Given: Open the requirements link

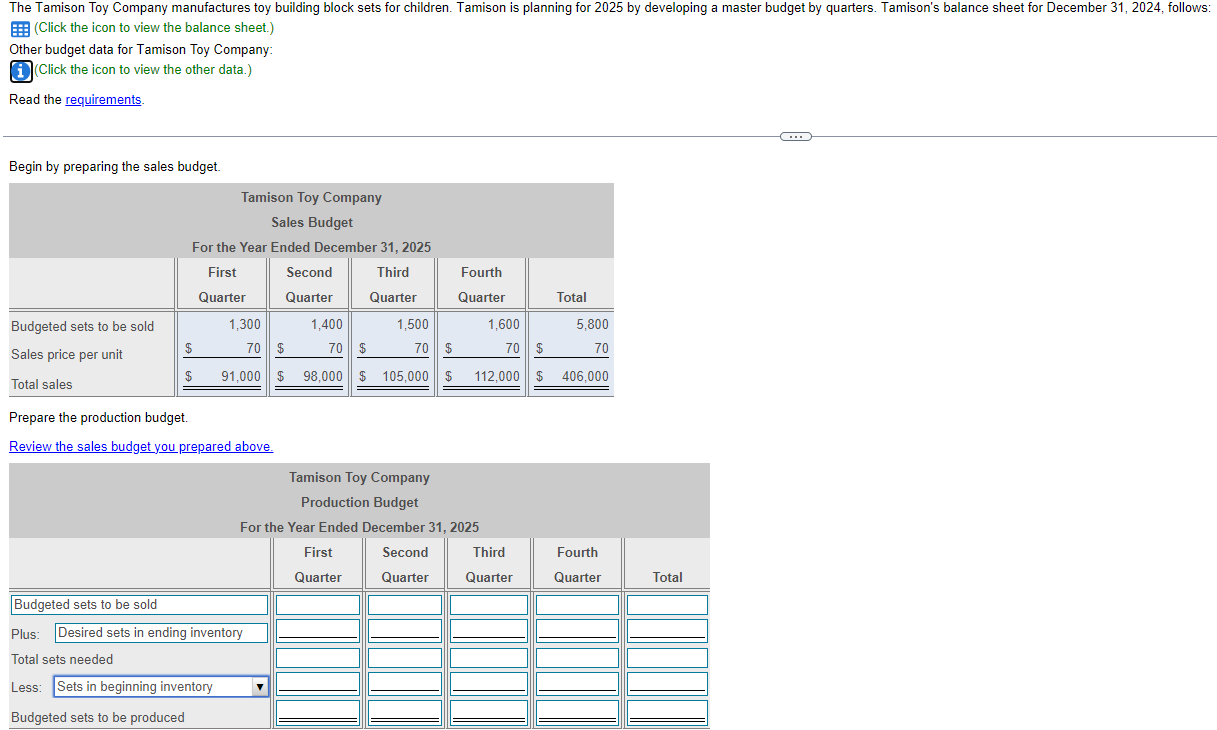Looking at the screenshot, I should pyautogui.click(x=104, y=99).
